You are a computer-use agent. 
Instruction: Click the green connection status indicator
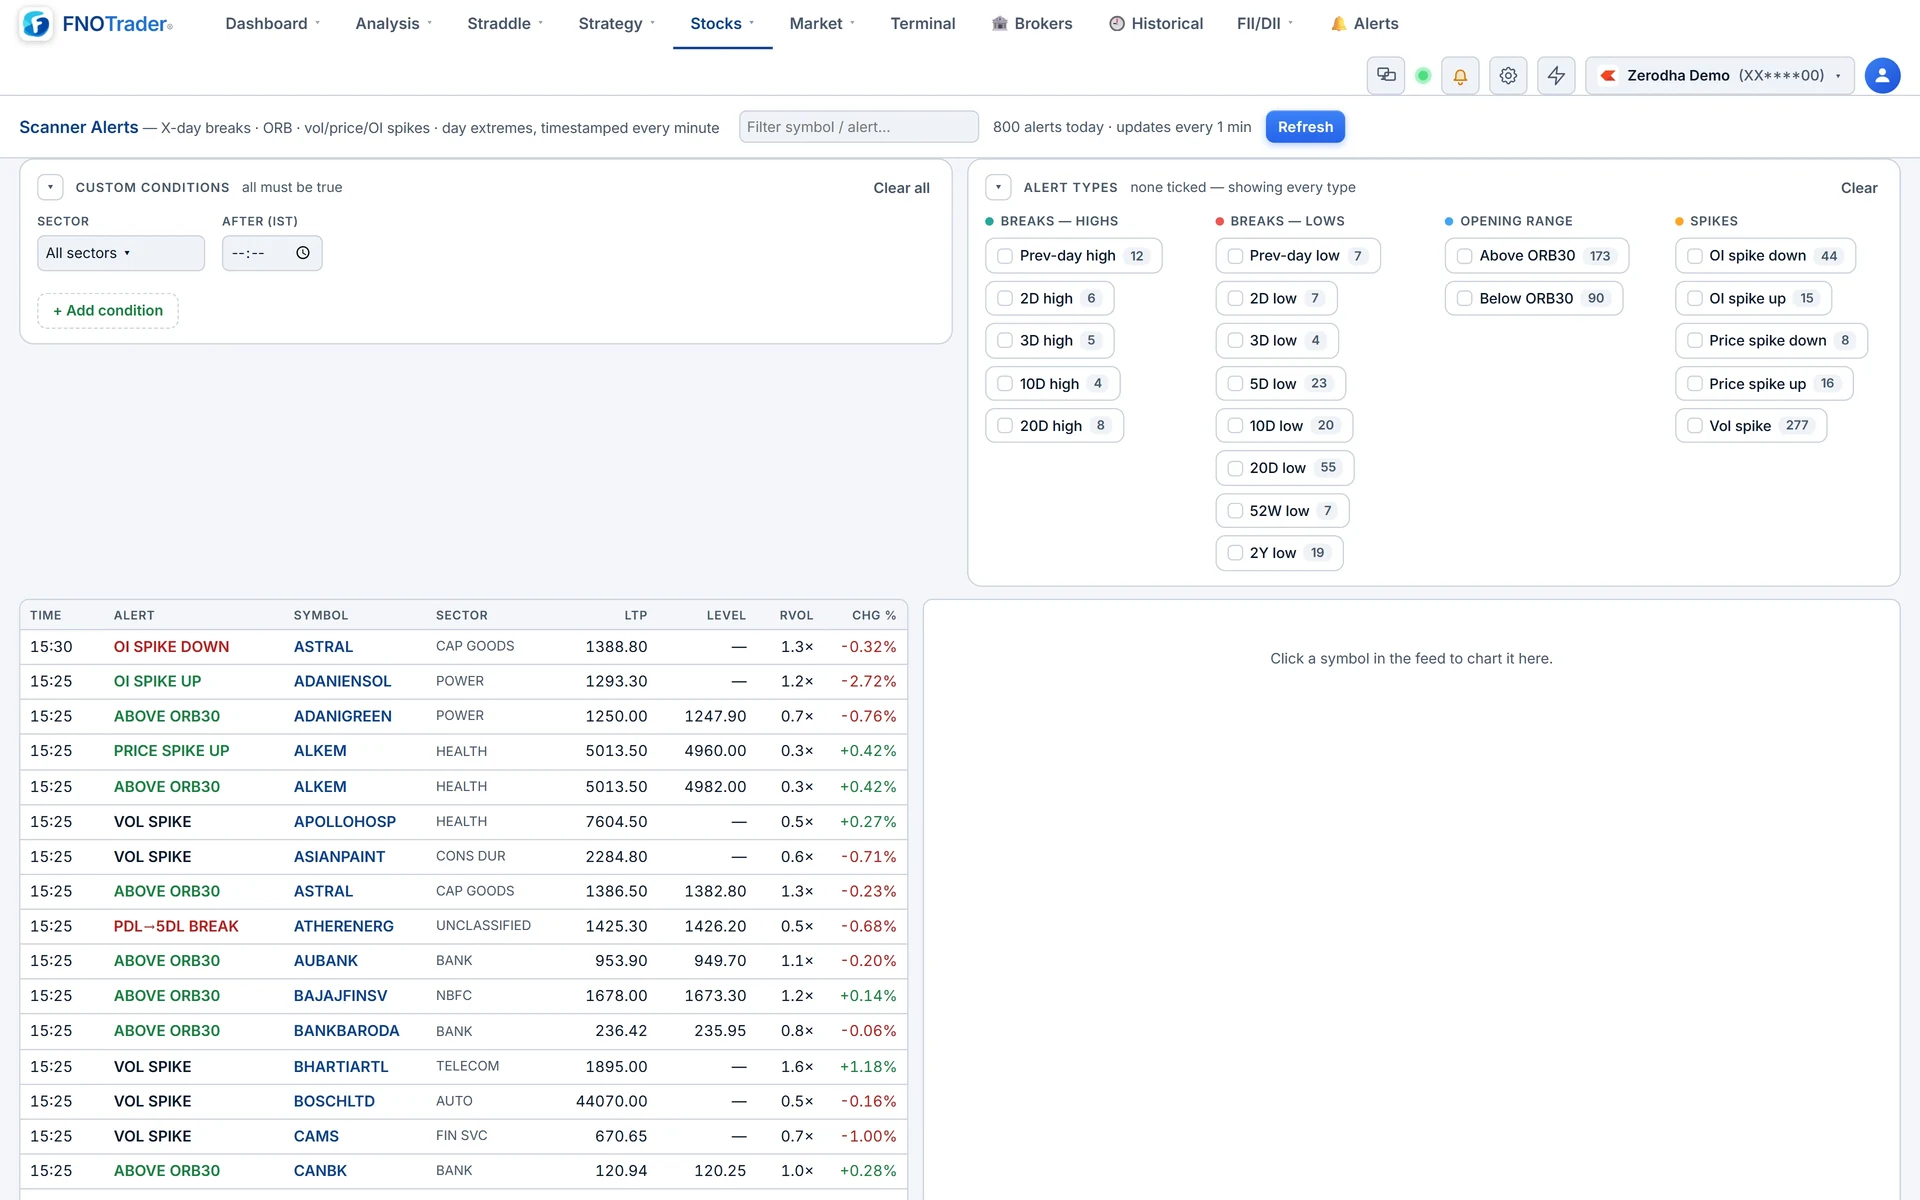pos(1423,75)
